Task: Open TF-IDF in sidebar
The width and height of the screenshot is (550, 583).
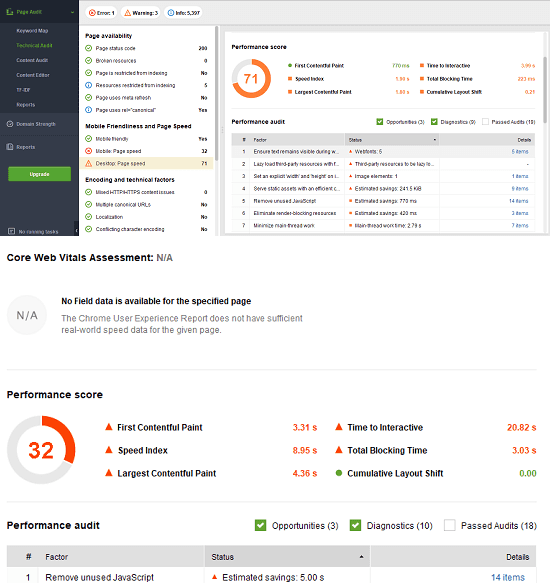Action: pos(23,90)
